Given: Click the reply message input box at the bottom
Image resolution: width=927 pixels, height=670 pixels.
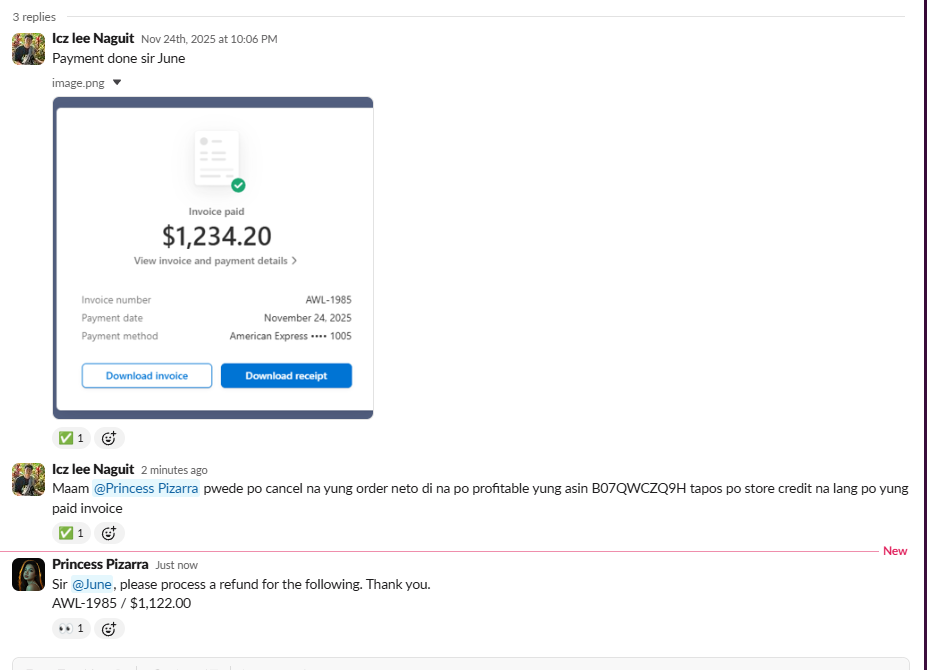Looking at the screenshot, I should point(460,664).
